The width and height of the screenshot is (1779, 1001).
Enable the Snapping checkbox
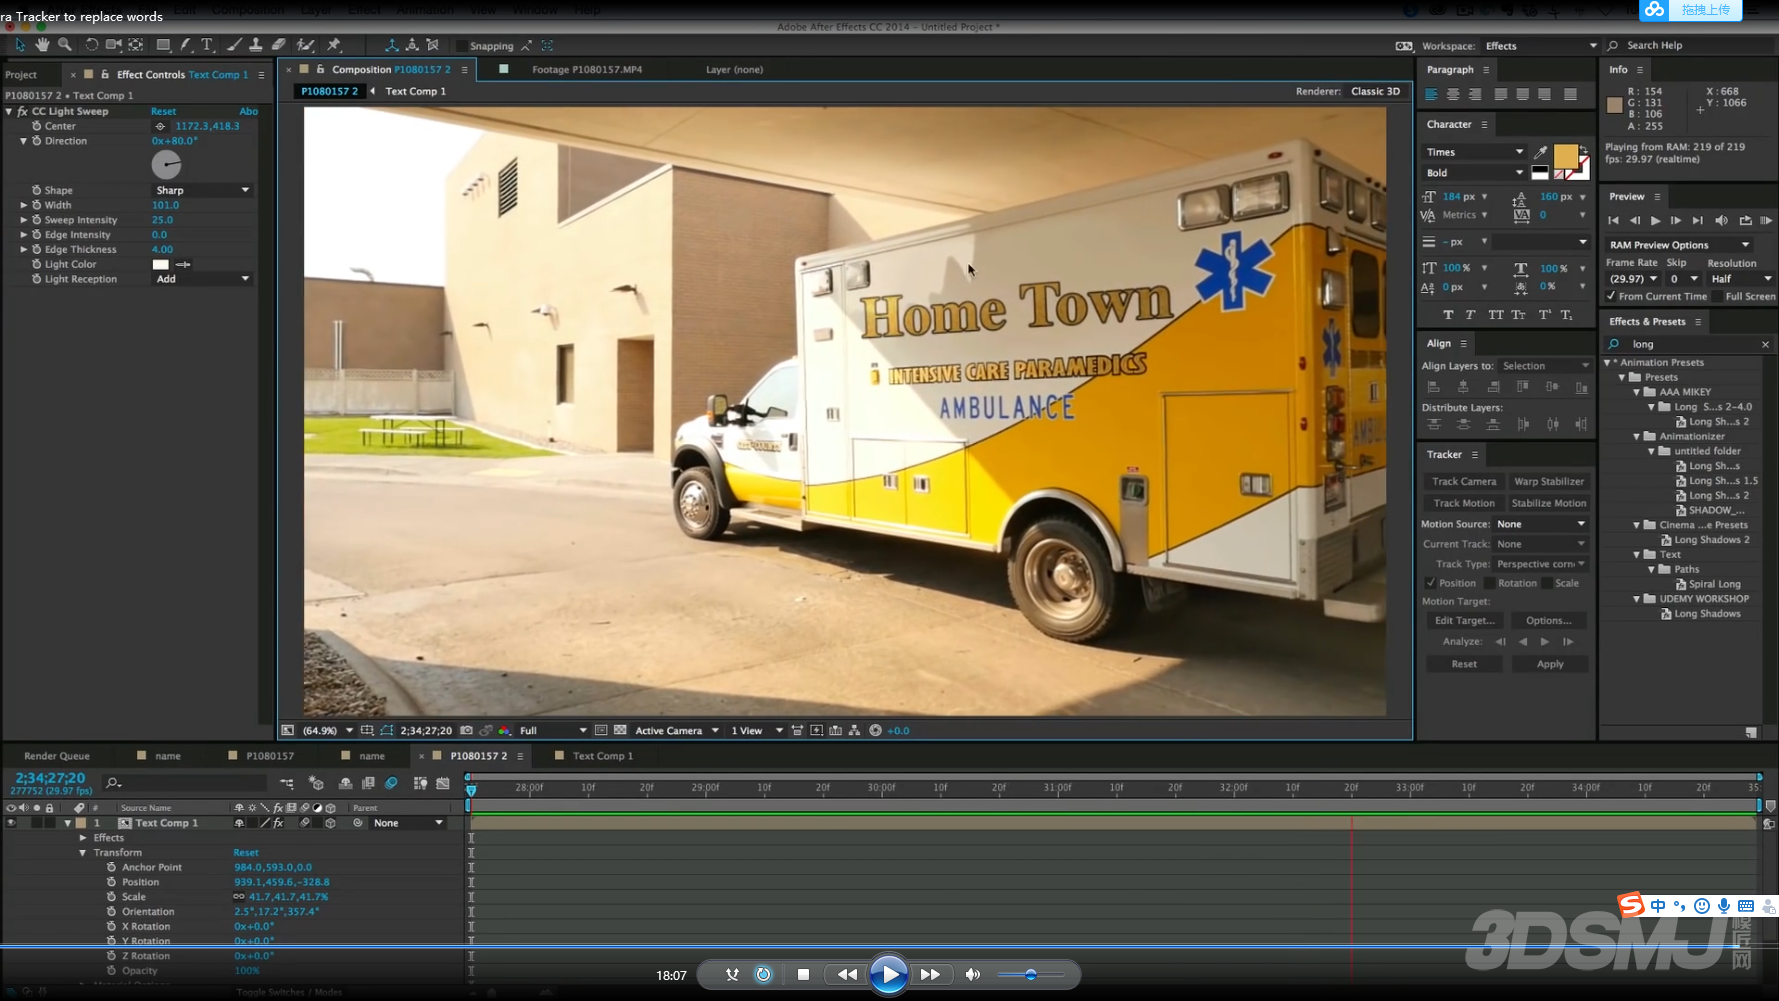(x=462, y=46)
